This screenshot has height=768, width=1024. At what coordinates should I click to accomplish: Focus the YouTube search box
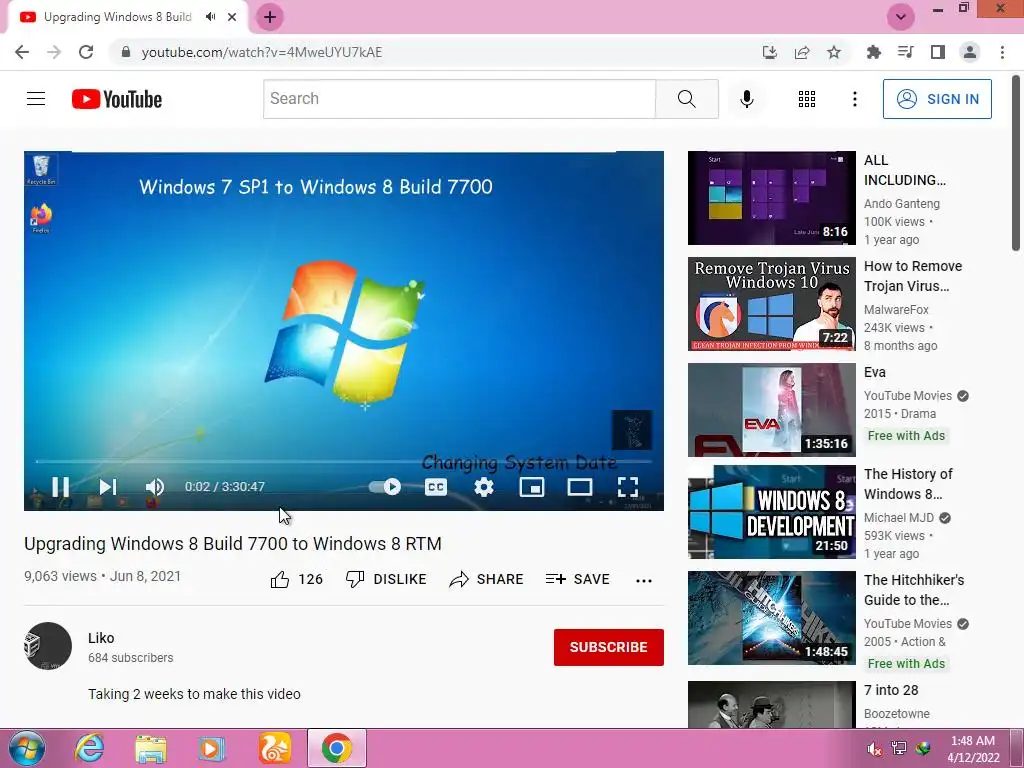tap(459, 99)
